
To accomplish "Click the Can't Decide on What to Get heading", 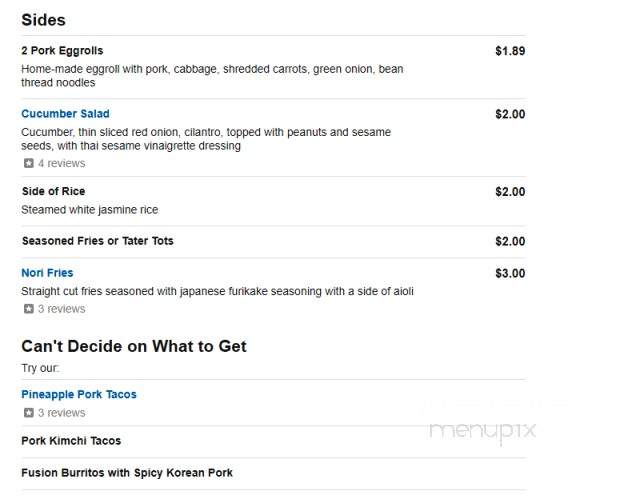I will click(x=134, y=346).
